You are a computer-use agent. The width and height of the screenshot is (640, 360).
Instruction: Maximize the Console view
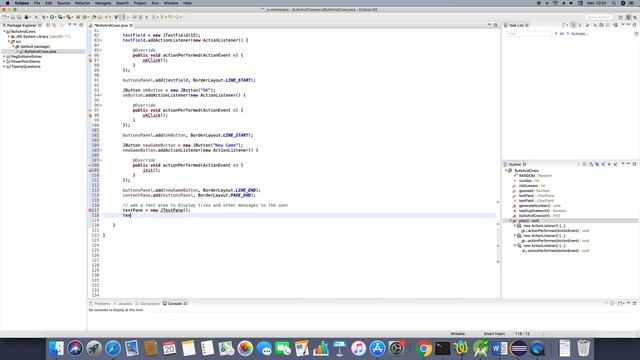pos(634,303)
